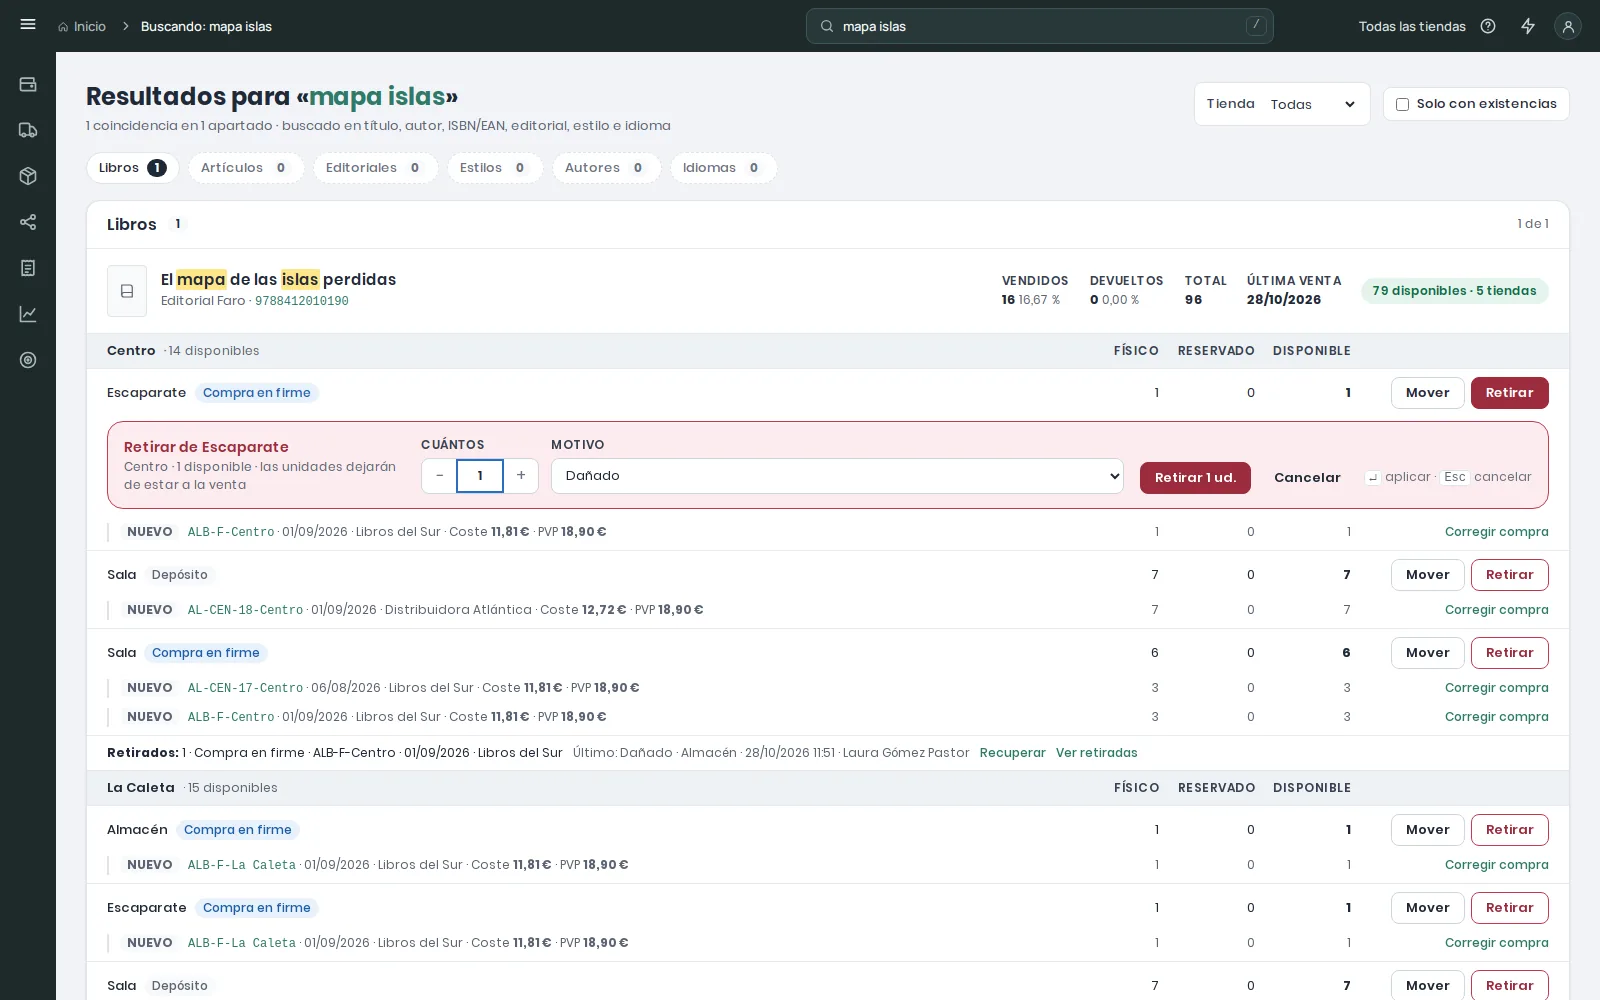1600x1000 pixels.
Task: Click the Retirar 1 ud. button
Action: click(x=1195, y=478)
